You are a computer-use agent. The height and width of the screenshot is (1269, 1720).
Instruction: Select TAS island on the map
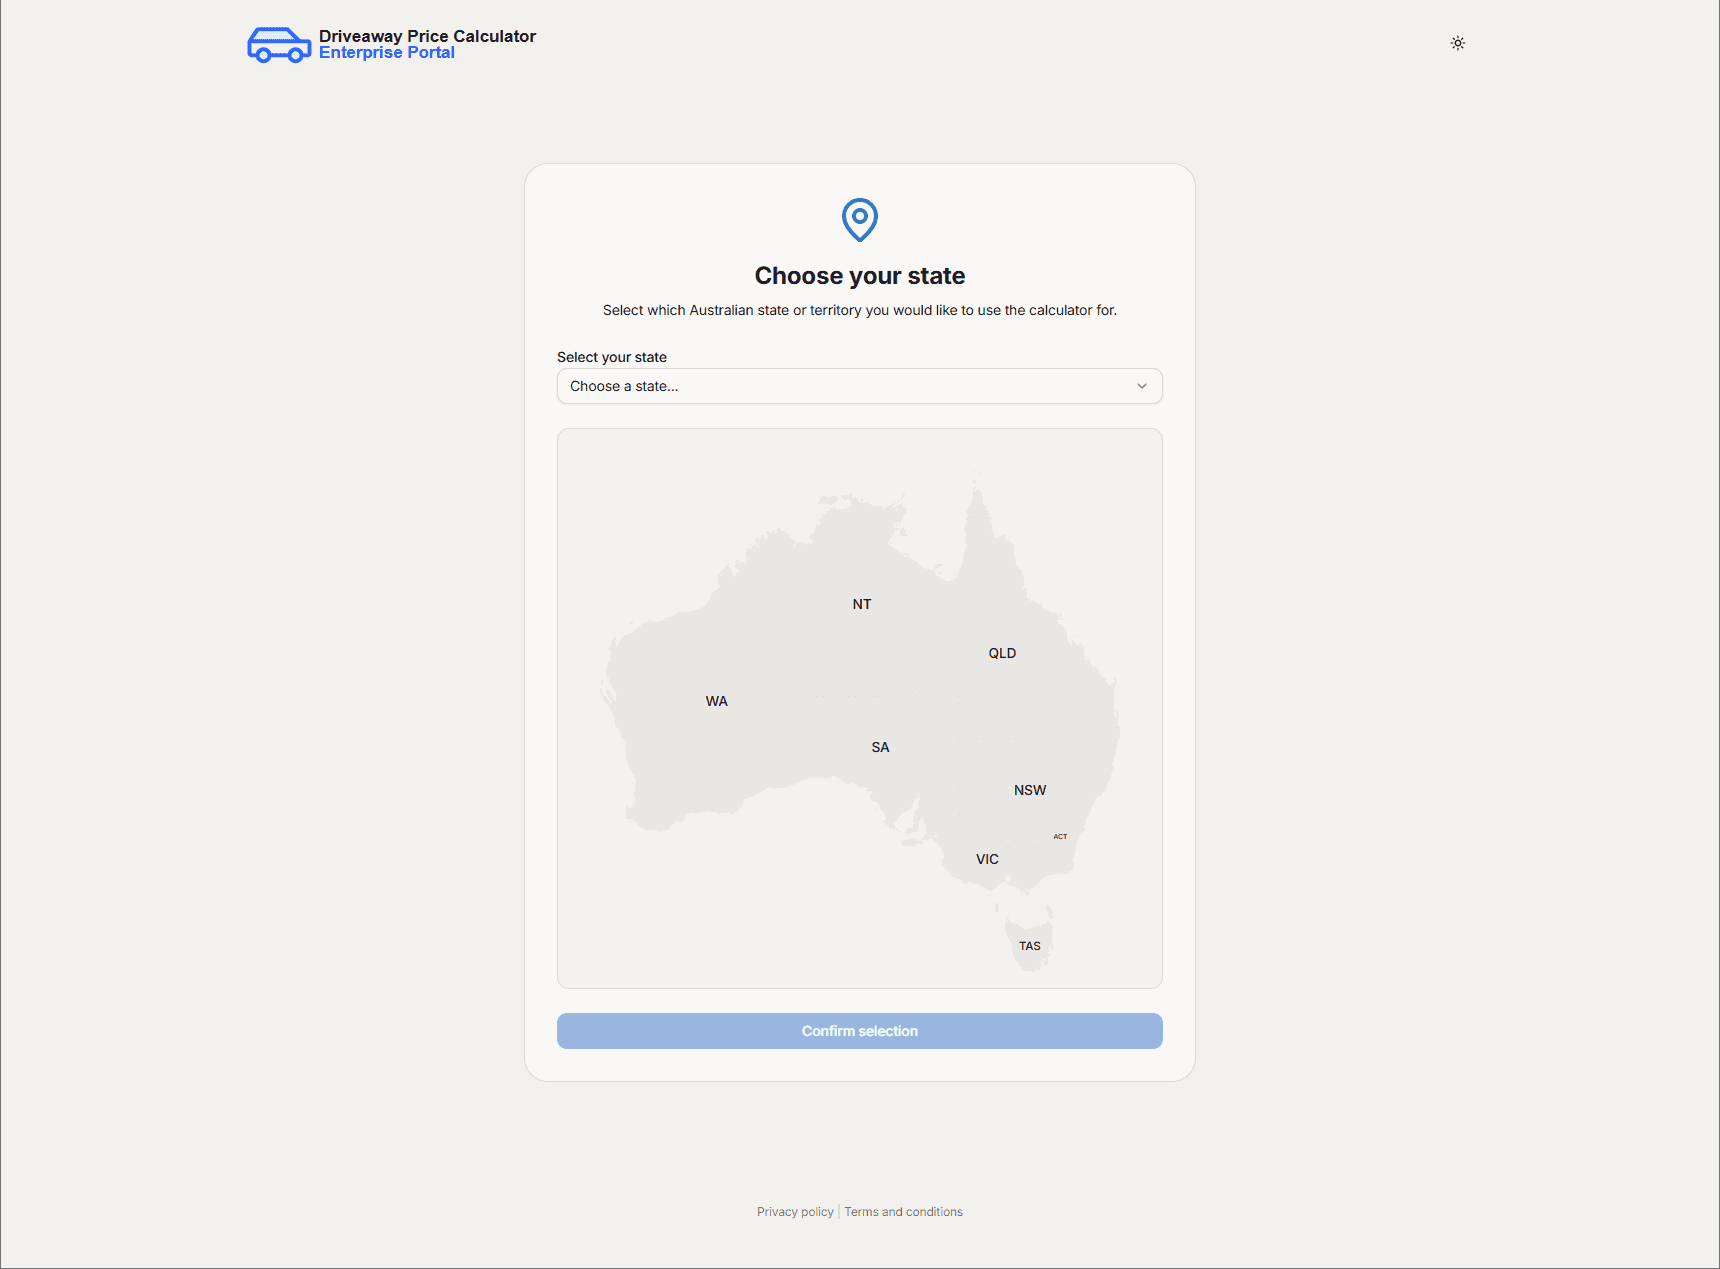coord(1029,946)
